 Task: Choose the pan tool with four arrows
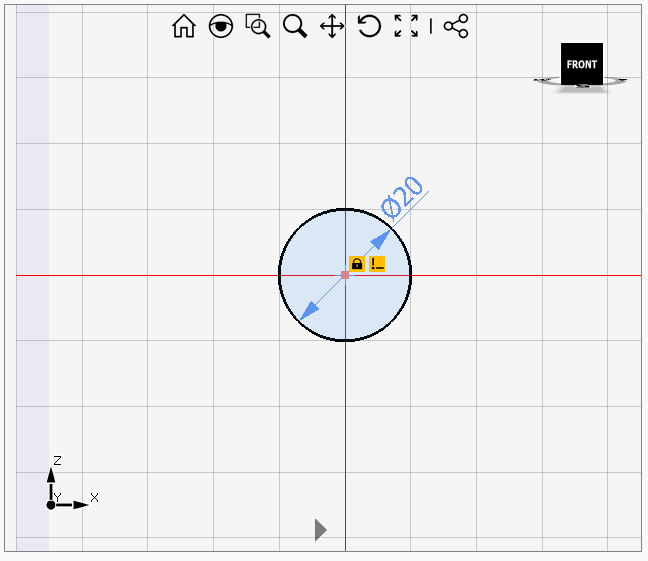point(332,27)
